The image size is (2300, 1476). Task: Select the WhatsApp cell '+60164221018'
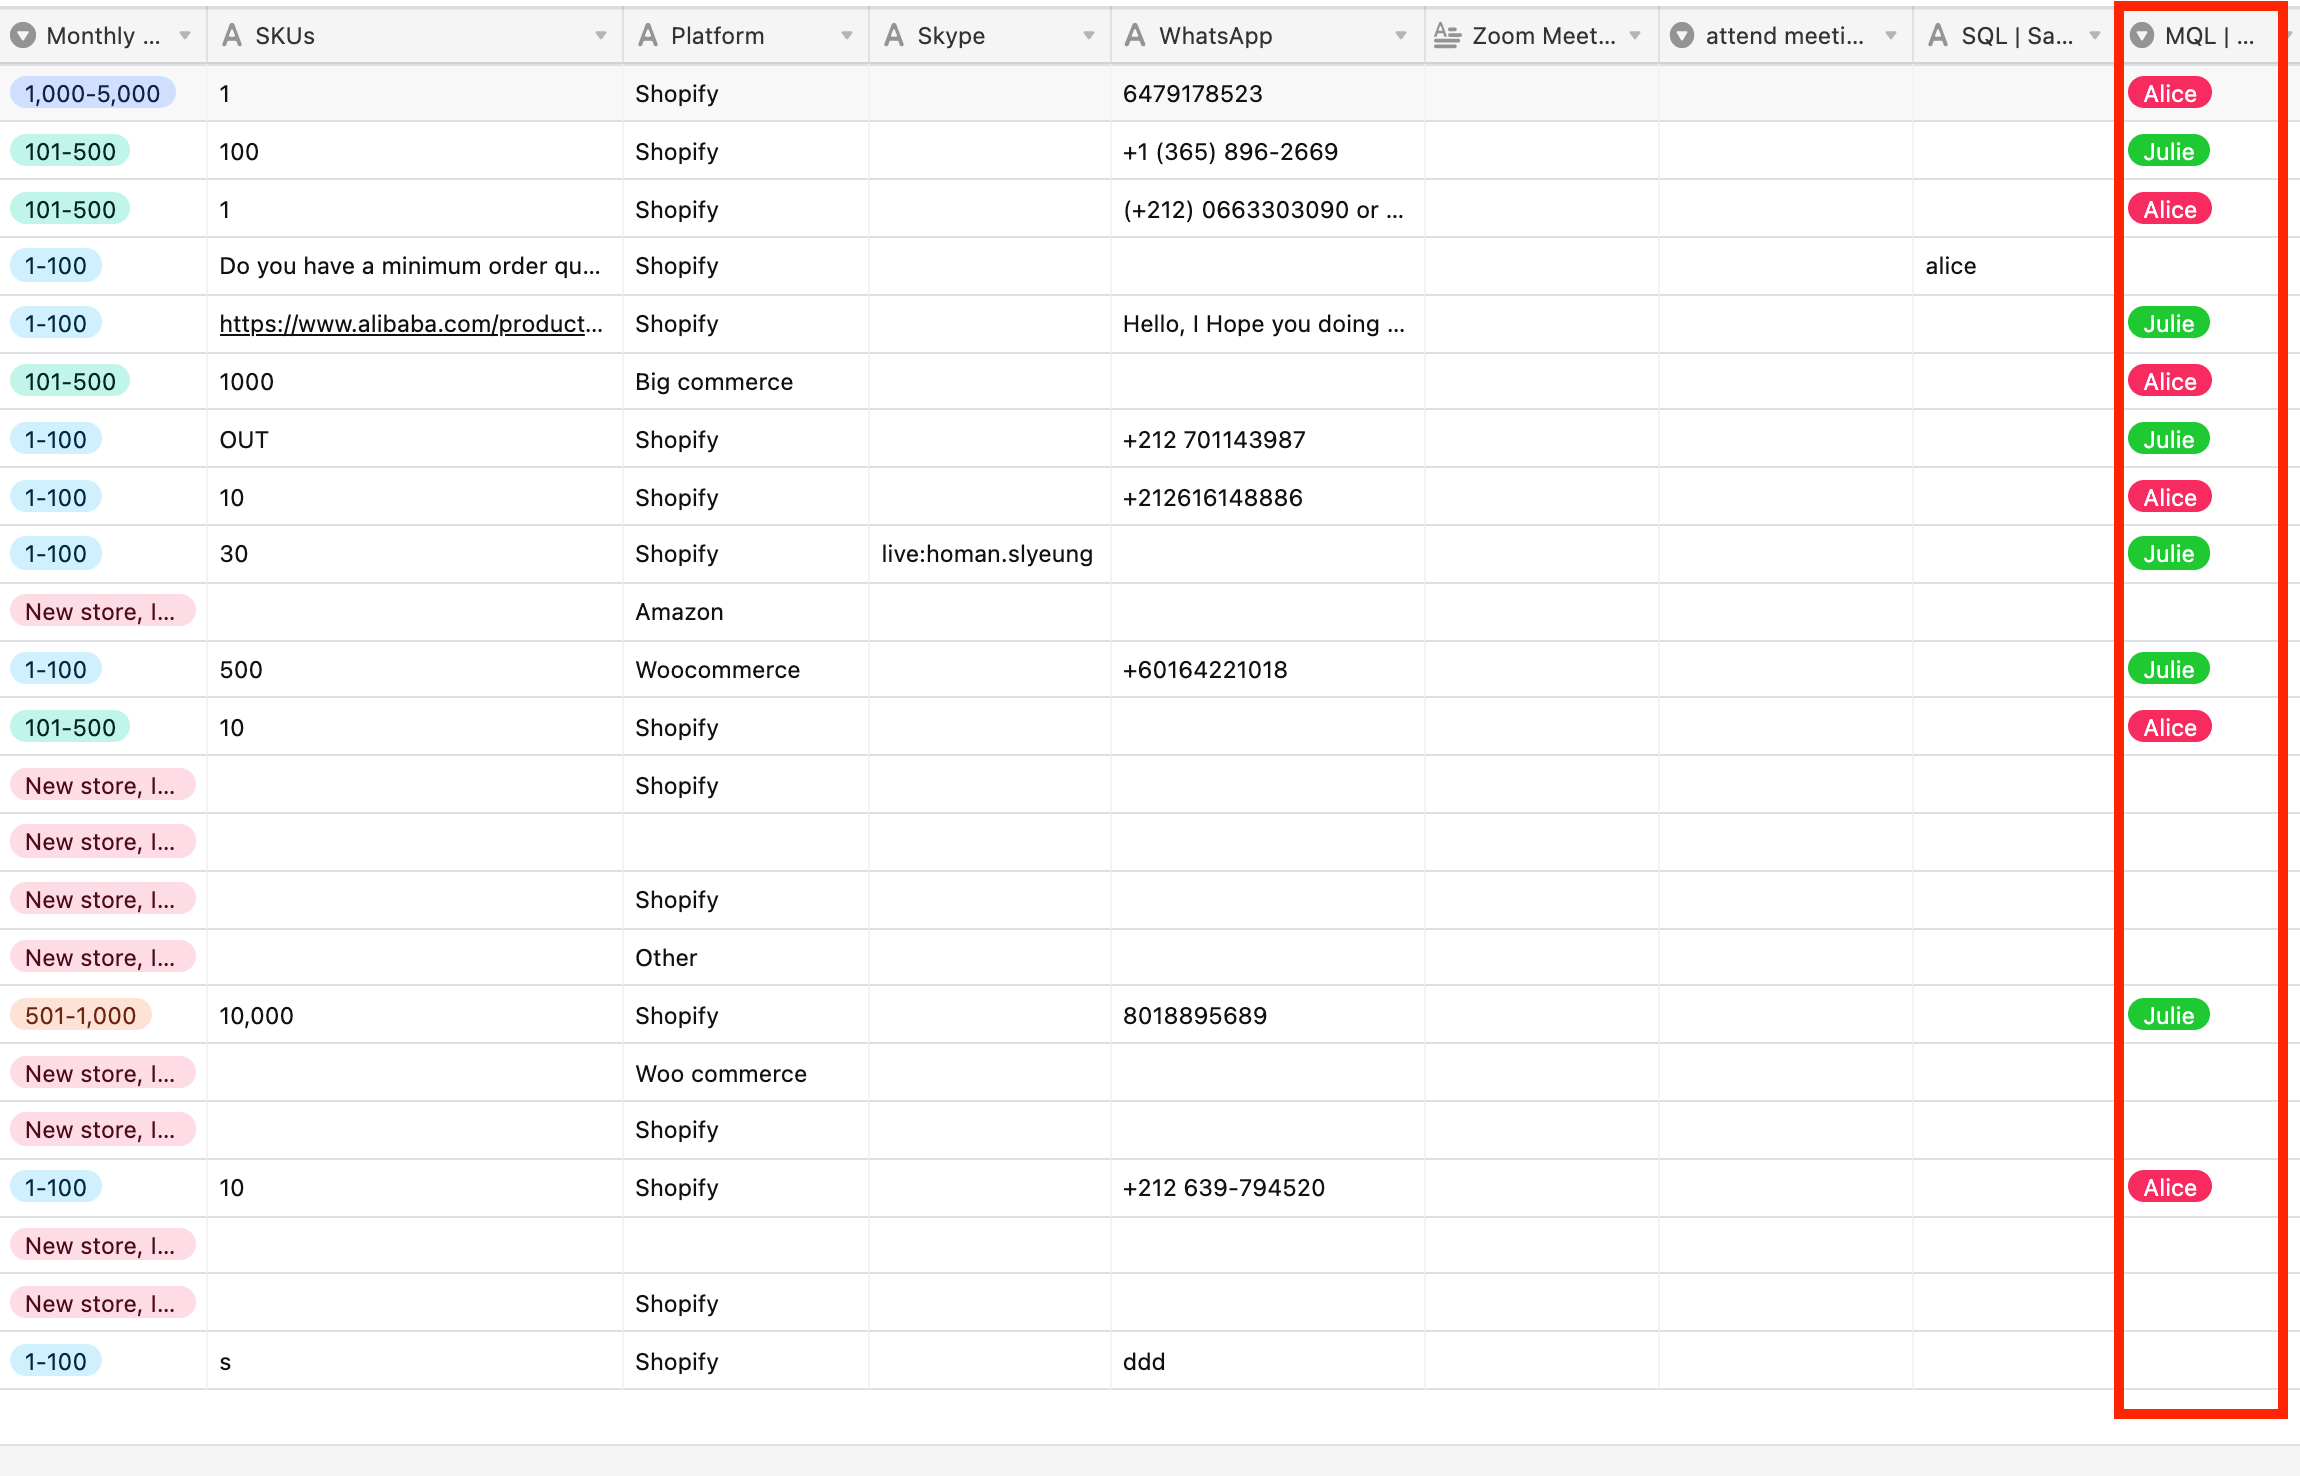point(1267,670)
